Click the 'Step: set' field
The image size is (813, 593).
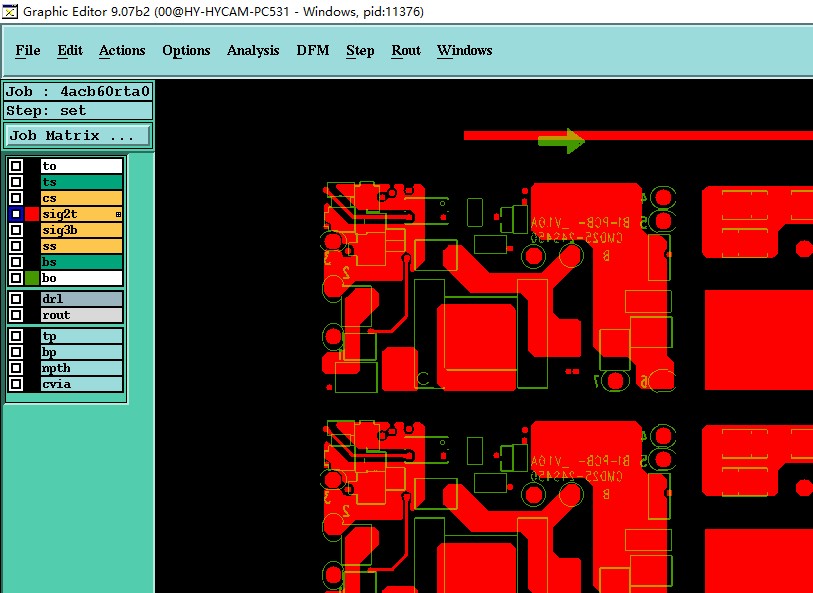pyautogui.click(x=78, y=111)
